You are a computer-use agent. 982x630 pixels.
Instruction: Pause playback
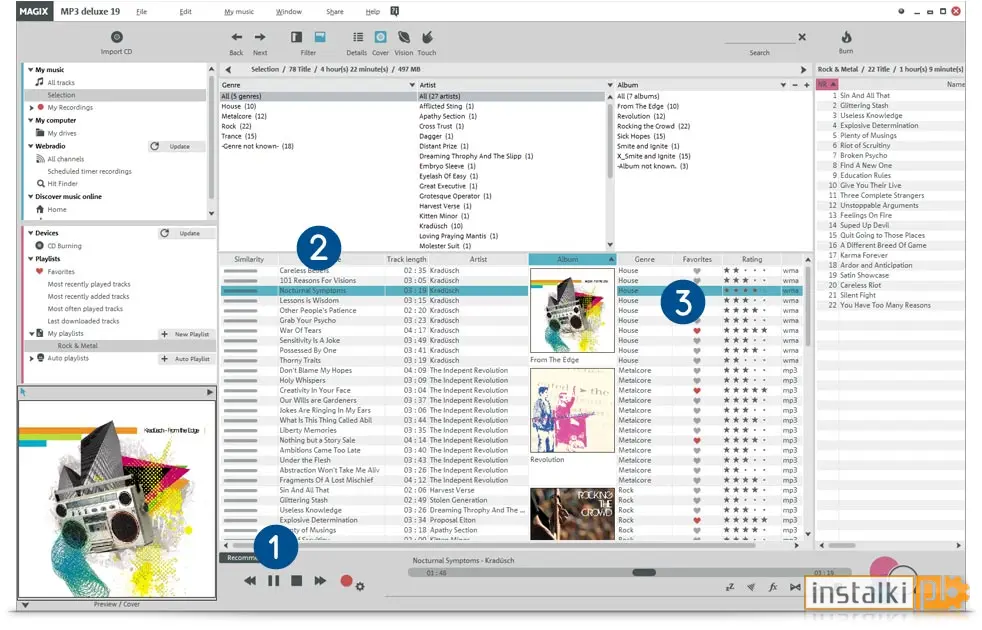pos(274,581)
